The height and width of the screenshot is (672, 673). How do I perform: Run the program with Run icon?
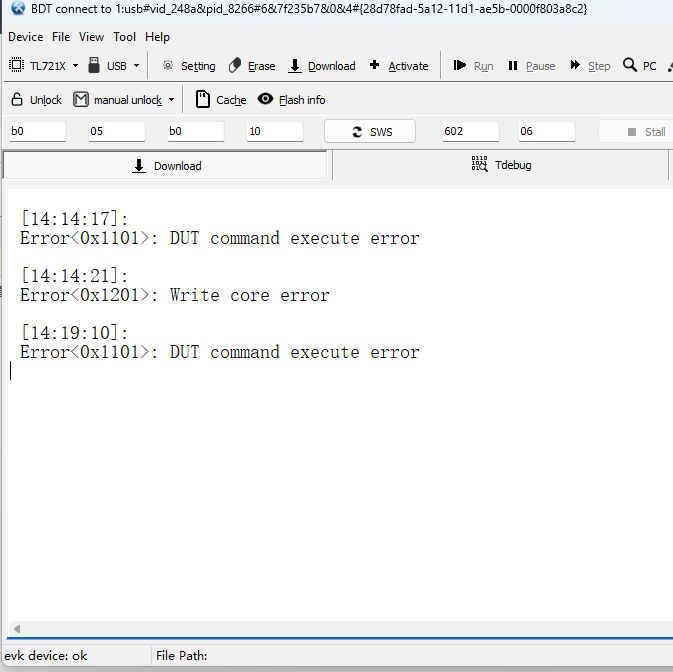pyautogui.click(x=460, y=66)
